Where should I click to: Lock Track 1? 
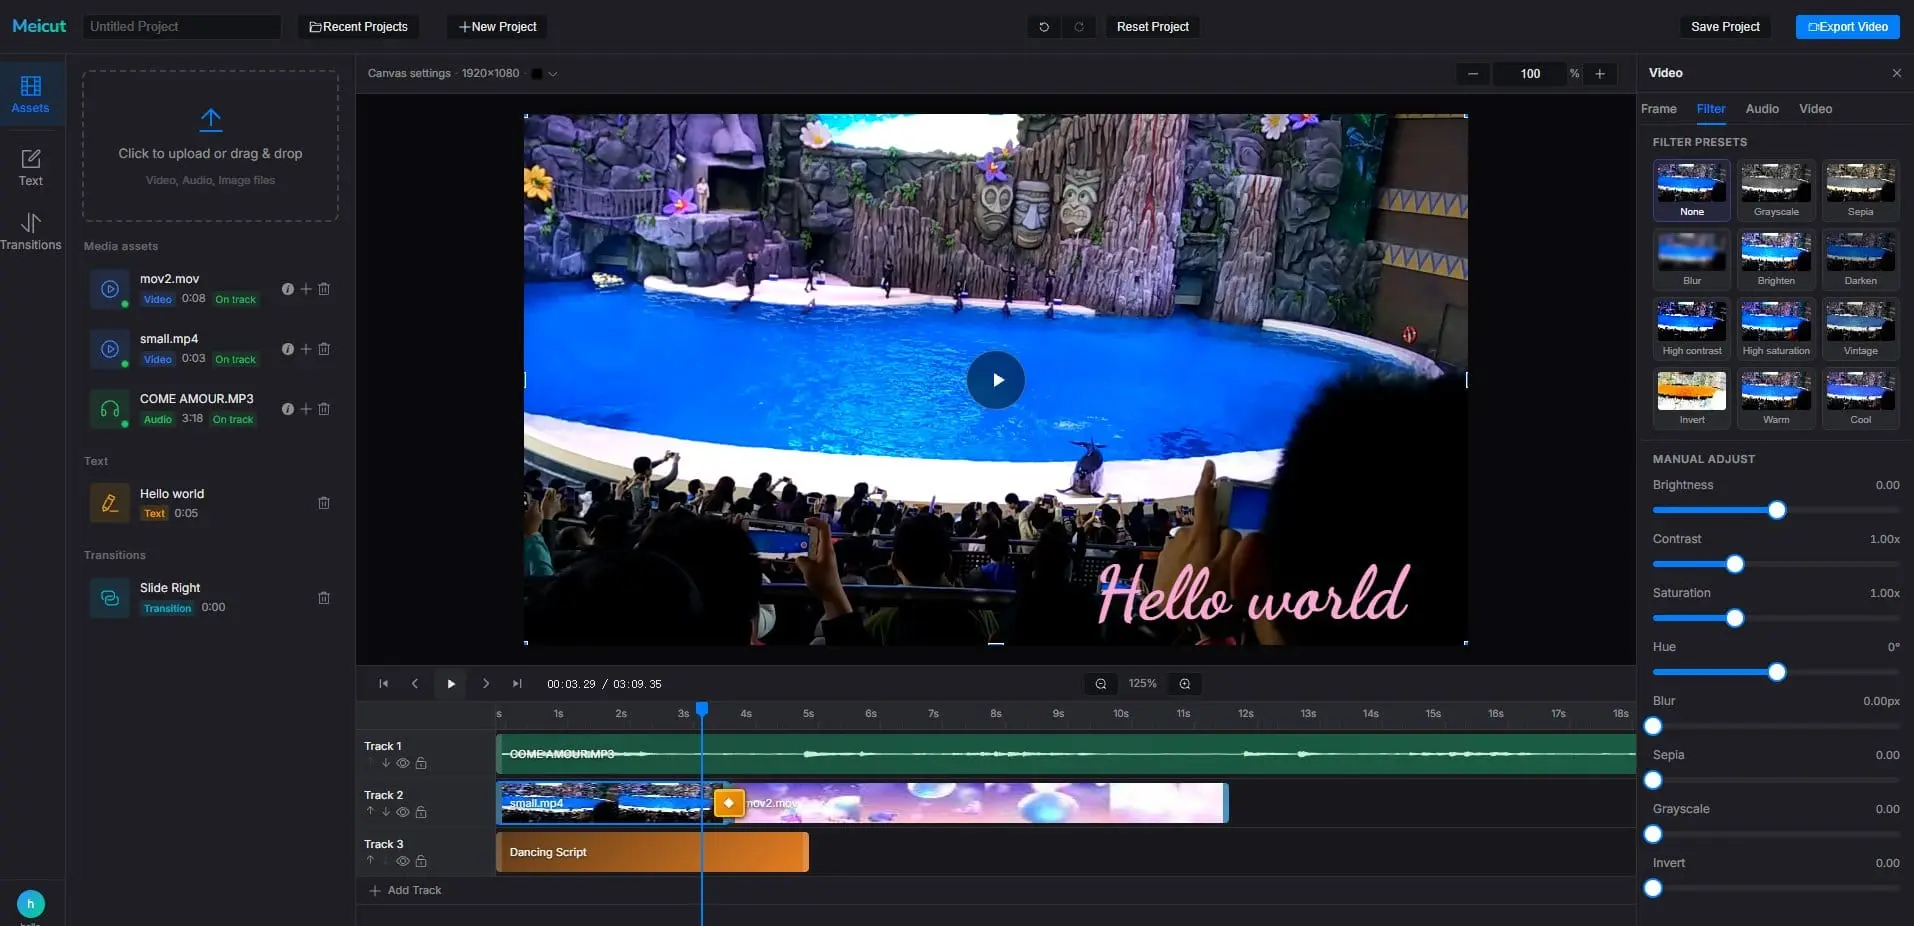point(421,763)
